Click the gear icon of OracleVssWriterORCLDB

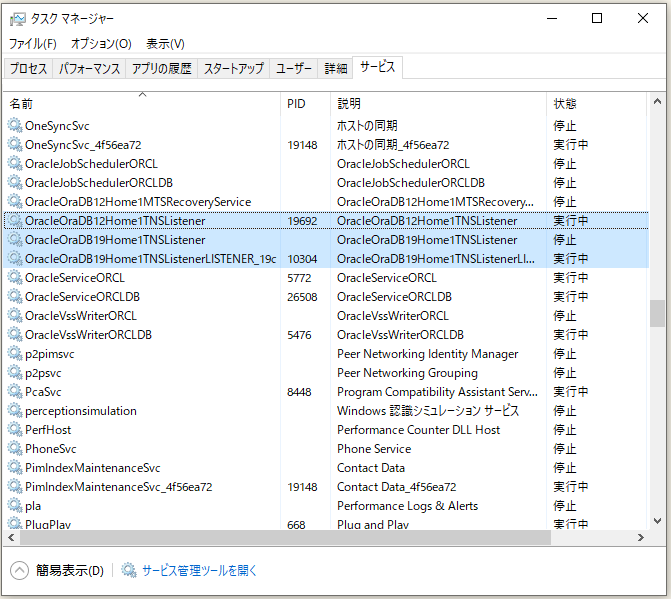click(x=15, y=335)
